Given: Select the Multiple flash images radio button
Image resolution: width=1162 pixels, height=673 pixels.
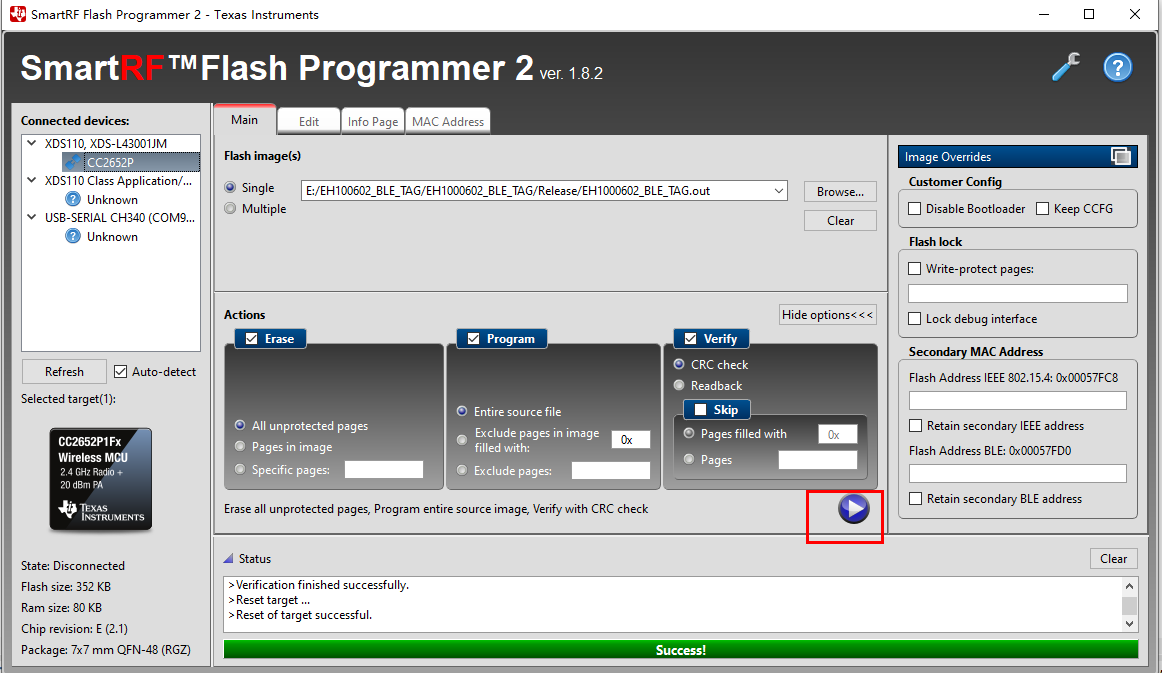Looking at the screenshot, I should 230,208.
